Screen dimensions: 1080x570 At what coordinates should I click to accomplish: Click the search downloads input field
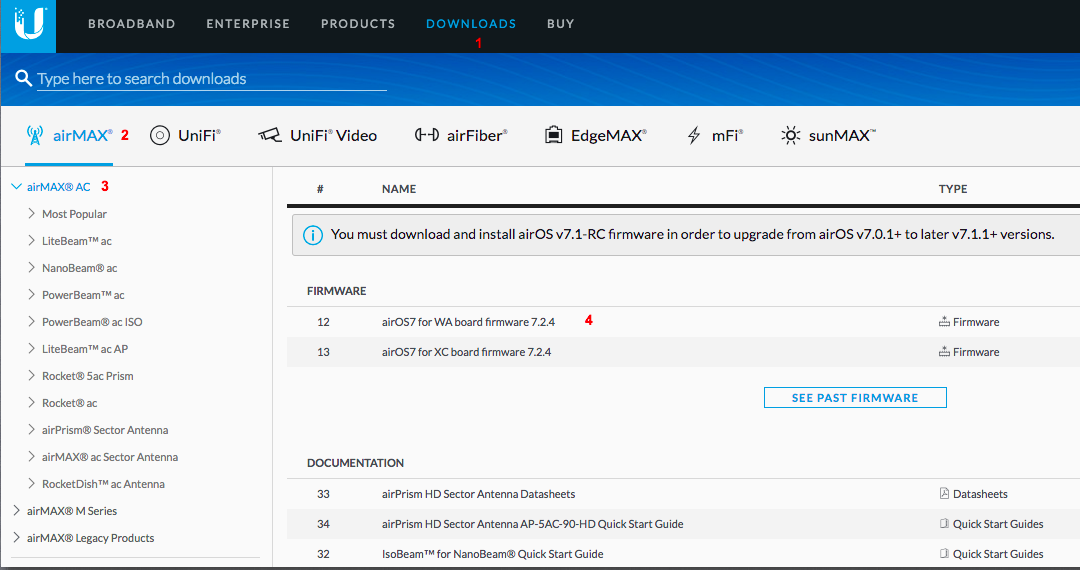pos(211,78)
